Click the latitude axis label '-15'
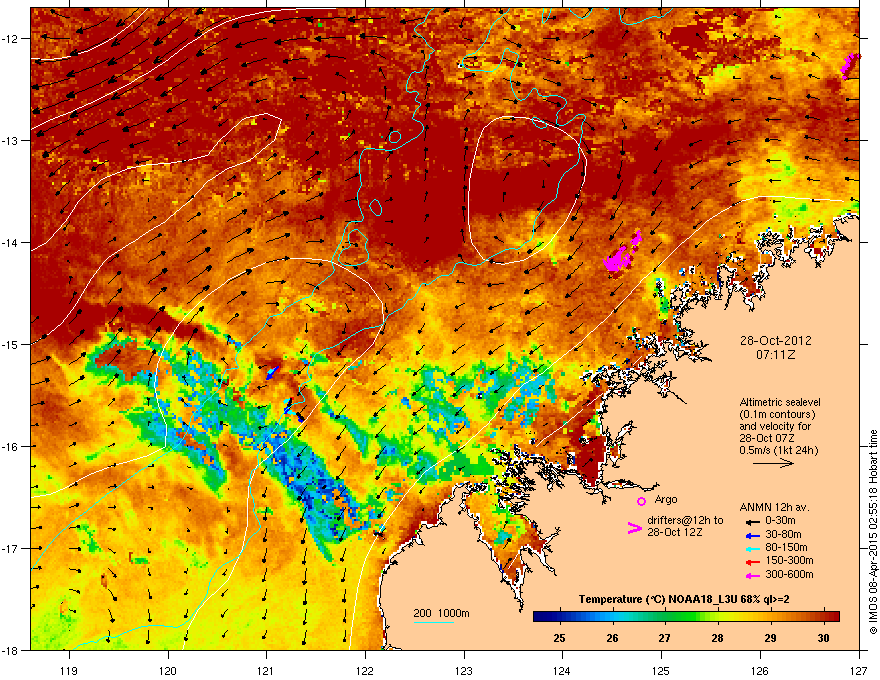This screenshot has height=680, width=880. click(x=10, y=344)
